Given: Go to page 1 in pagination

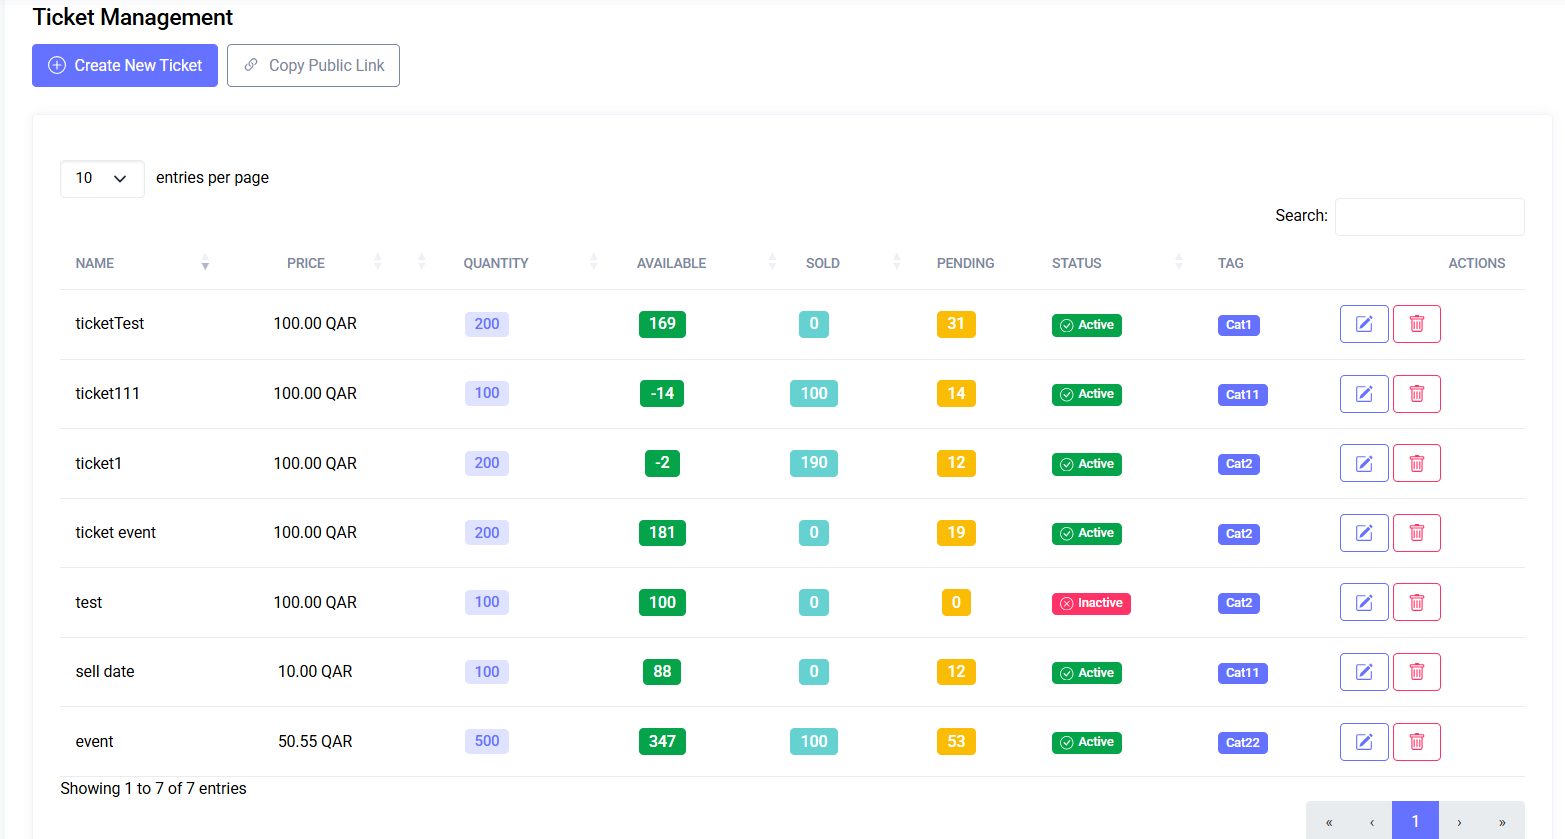Looking at the screenshot, I should 1414,821.
